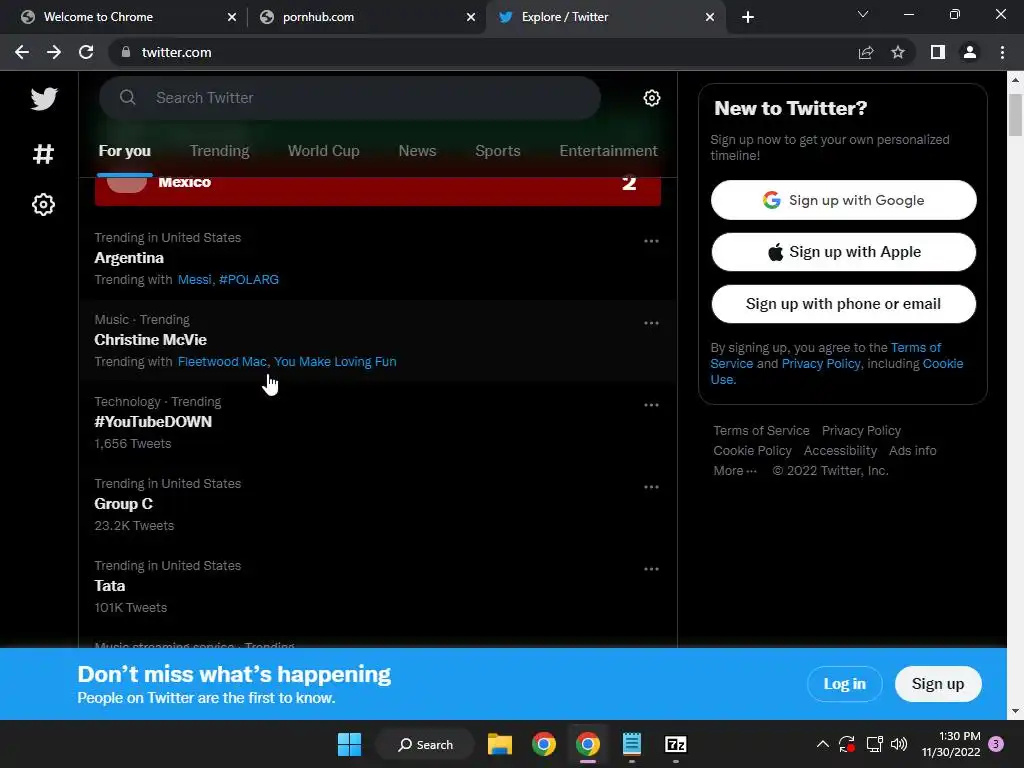Open Settings gear in left sidebar
The height and width of the screenshot is (768, 1024).
coord(43,204)
